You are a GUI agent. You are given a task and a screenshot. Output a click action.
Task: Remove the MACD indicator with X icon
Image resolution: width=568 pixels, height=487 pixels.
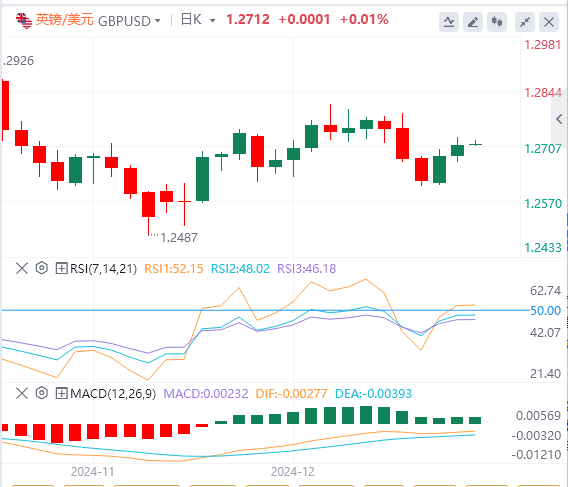(22, 393)
